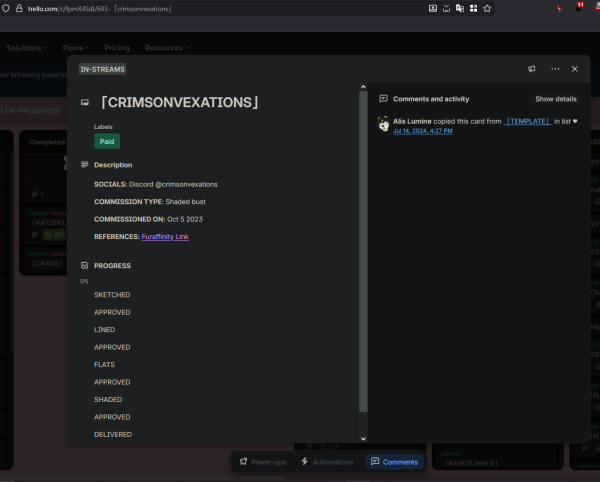Click the Comments and activity speech-bubble icon
The height and width of the screenshot is (482, 600).
click(384, 99)
